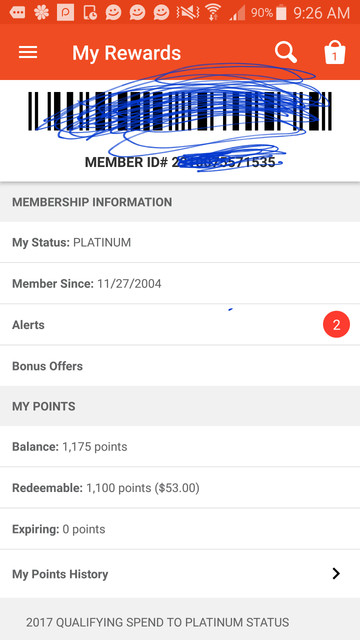360x640 pixels.
Task: Open the hamburger navigation menu
Action: tap(28, 53)
